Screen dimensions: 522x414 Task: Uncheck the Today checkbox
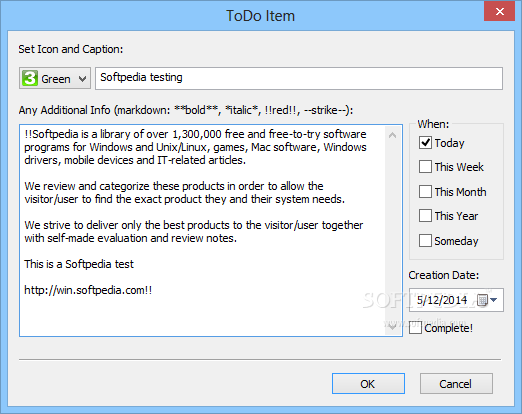[x=425, y=143]
